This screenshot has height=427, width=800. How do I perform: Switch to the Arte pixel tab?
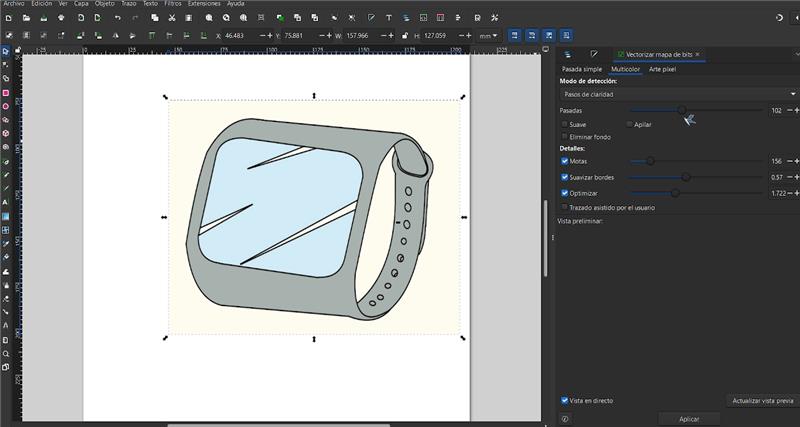tap(662, 69)
